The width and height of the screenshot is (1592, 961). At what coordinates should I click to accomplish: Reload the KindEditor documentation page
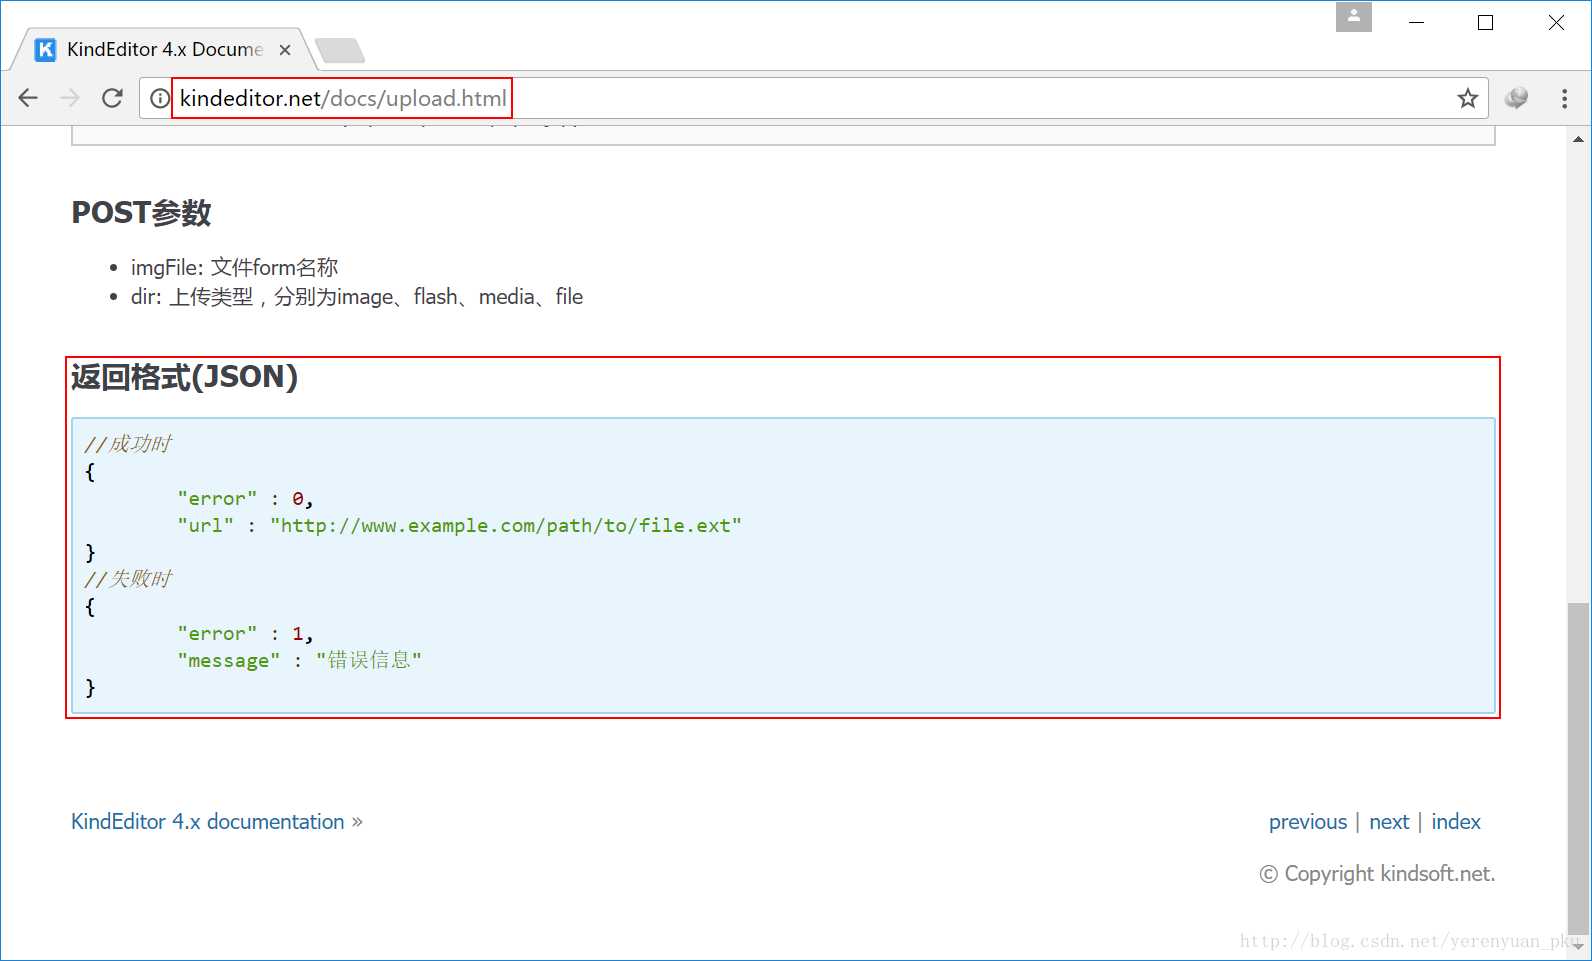point(112,98)
